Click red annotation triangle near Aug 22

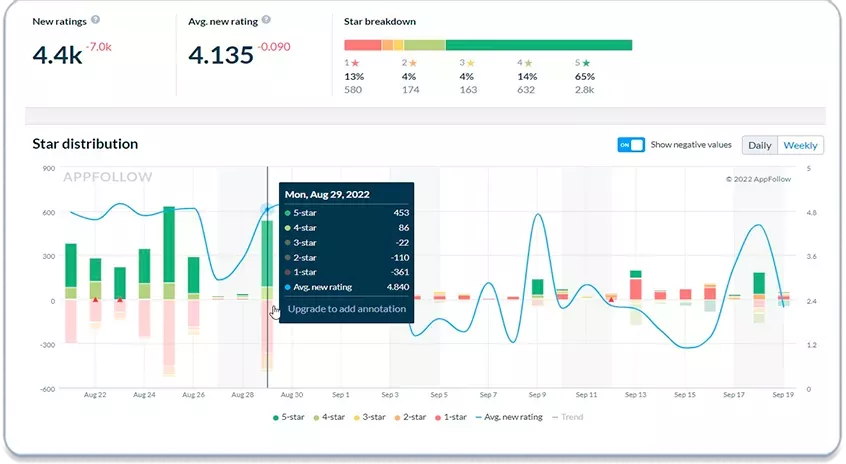[95, 299]
